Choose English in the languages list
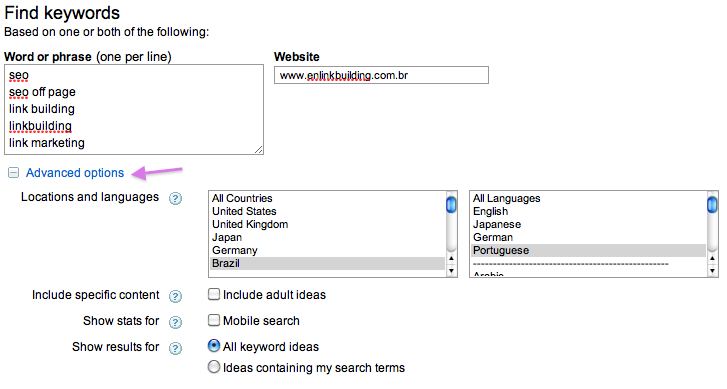The width and height of the screenshot is (727, 389). [588, 211]
